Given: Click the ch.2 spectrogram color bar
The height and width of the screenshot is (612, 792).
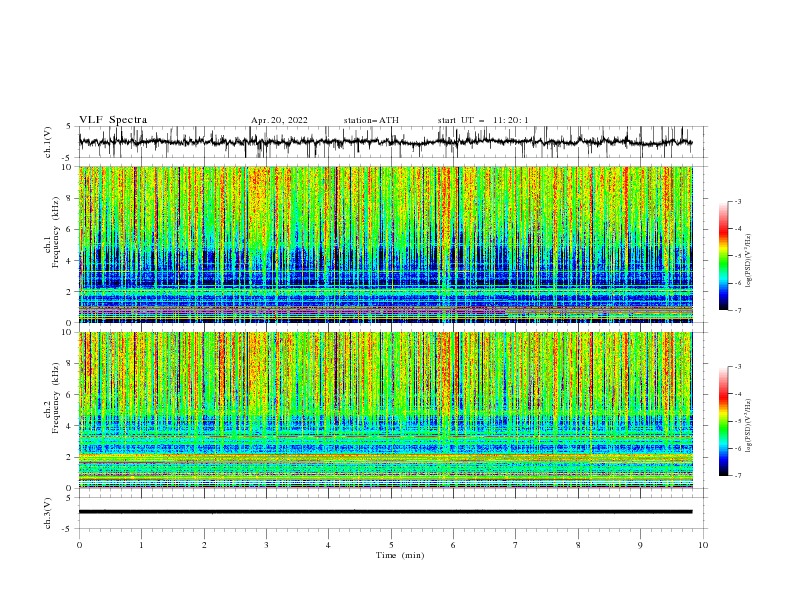Looking at the screenshot, I should 723,421.
